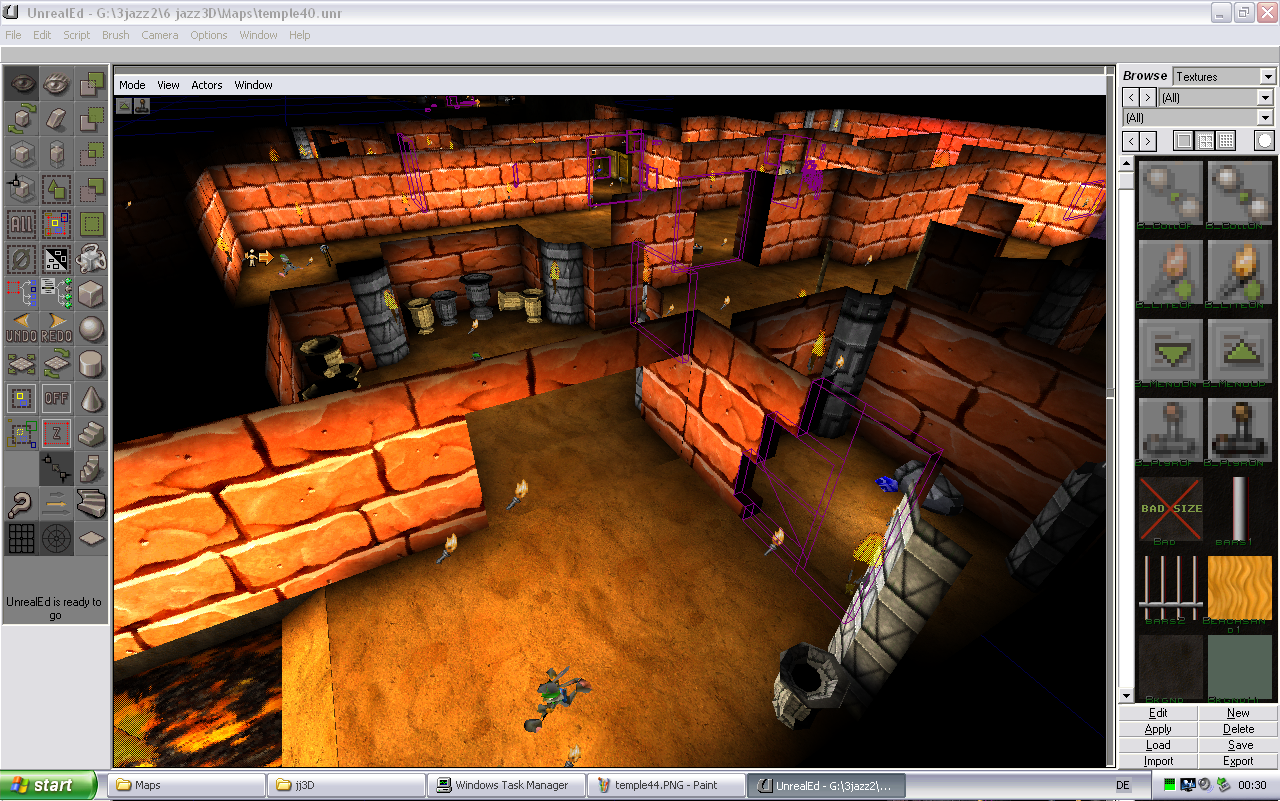Toggle the white circle button in browser

(x=1265, y=141)
